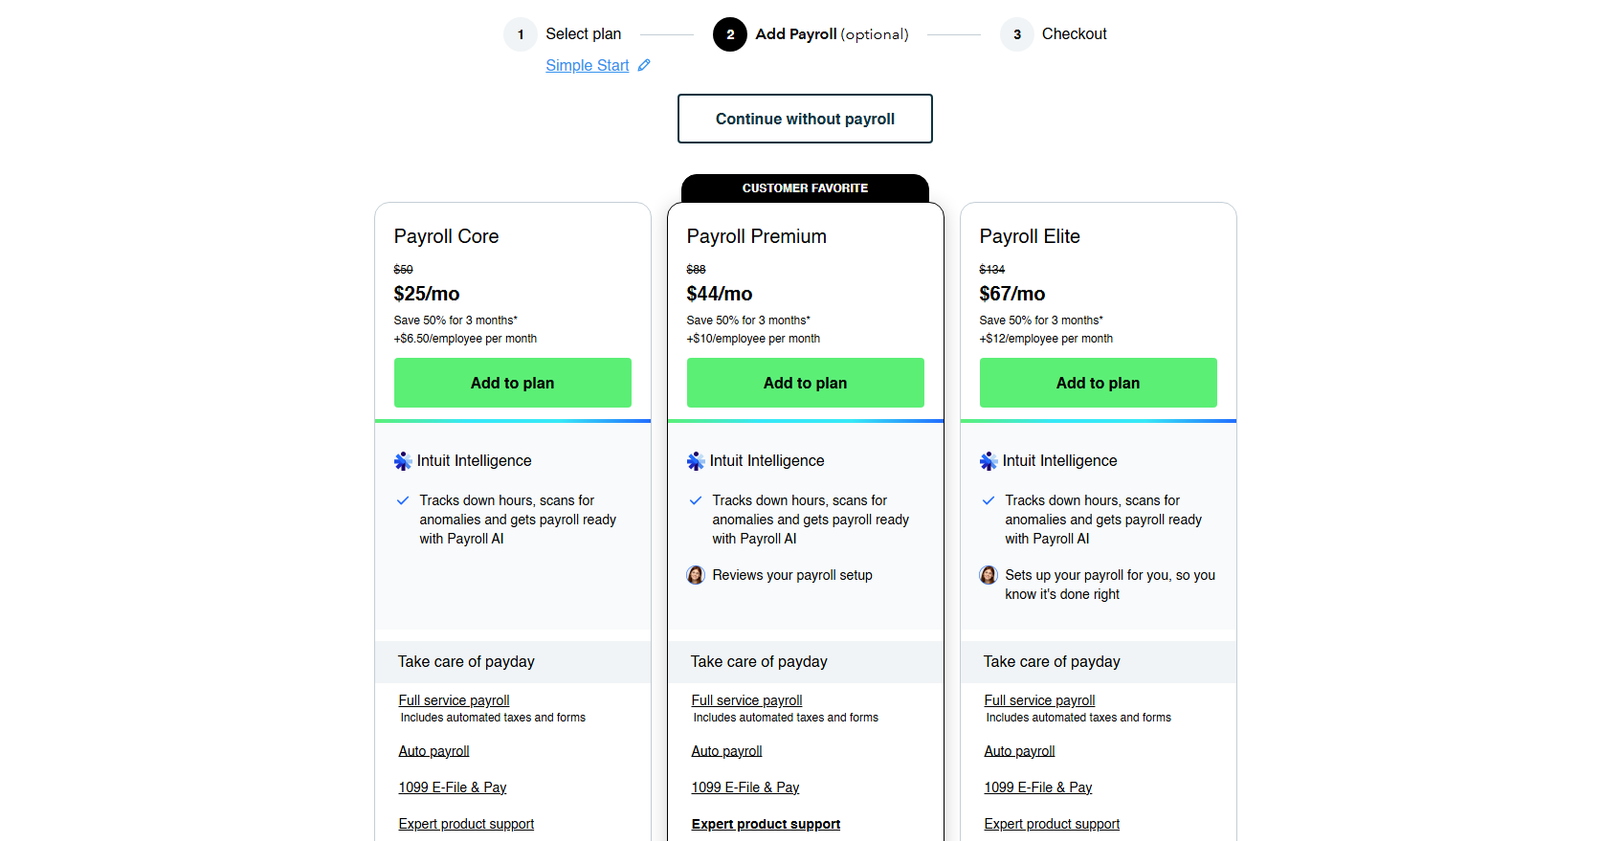Viewport: 1600px width, 841px height.
Task: Click Intuit Intelligence sparkle icon in Payroll Core
Action: [x=403, y=461]
